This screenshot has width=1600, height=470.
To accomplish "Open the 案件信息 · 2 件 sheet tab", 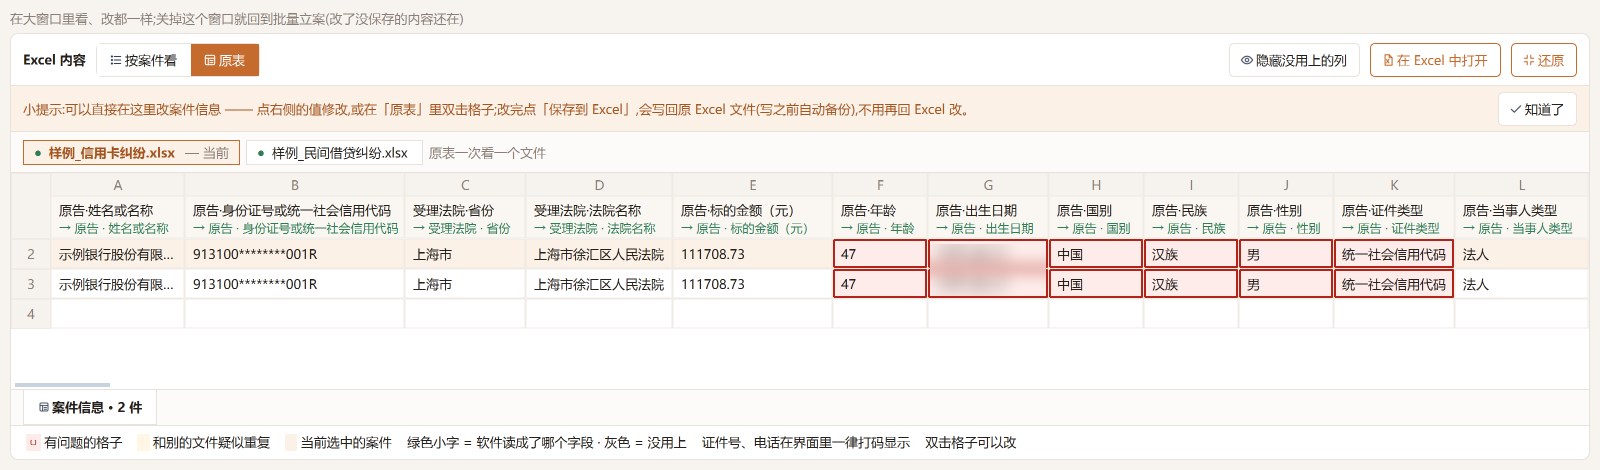I will [x=90, y=407].
